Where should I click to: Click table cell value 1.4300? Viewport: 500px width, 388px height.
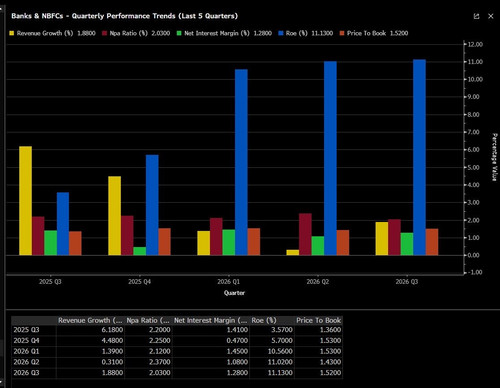330,362
